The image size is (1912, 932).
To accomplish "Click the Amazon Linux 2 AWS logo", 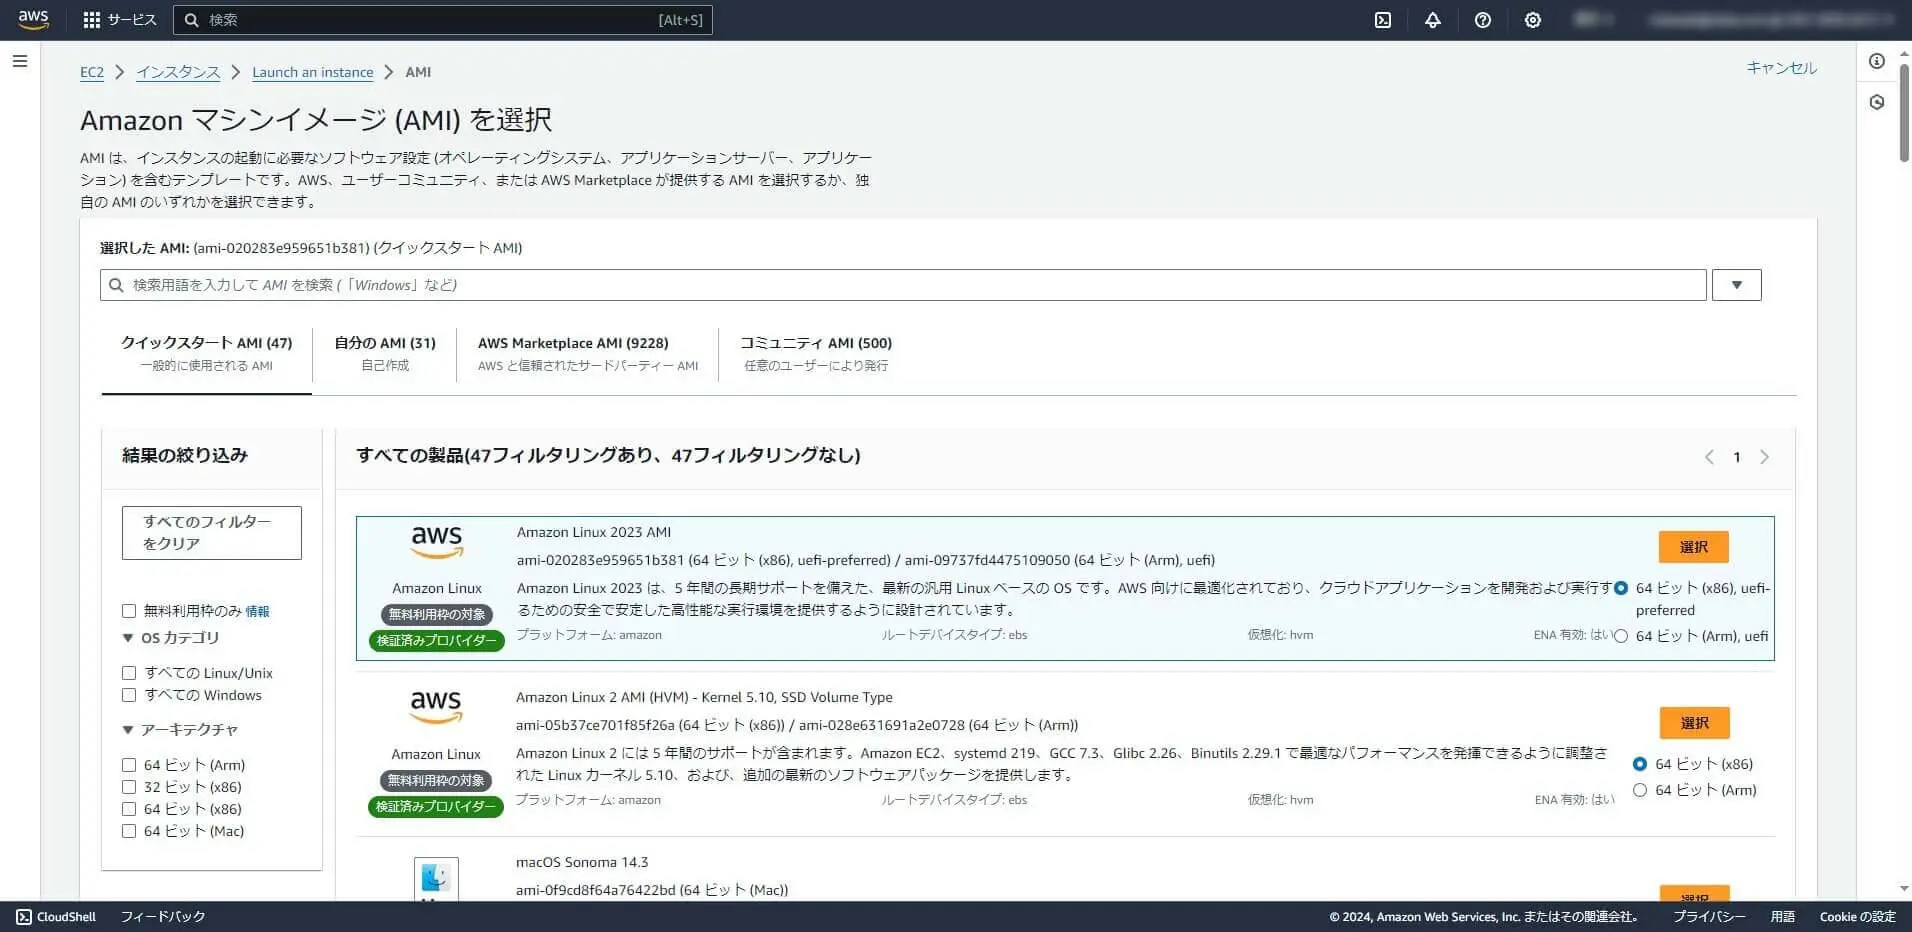I will [436, 707].
